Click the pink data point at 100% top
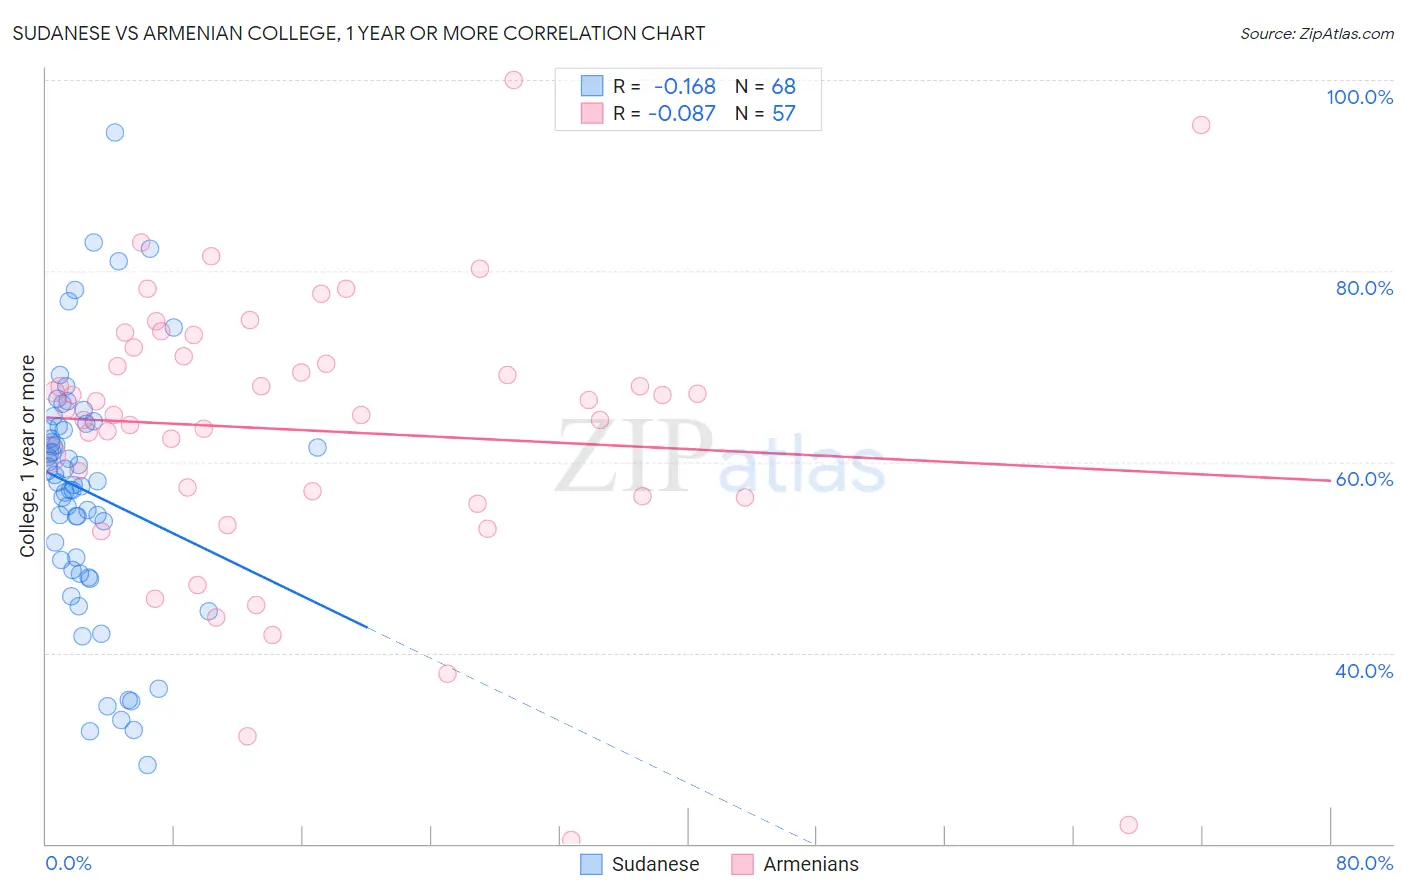This screenshot has height=892, width=1406. [514, 80]
